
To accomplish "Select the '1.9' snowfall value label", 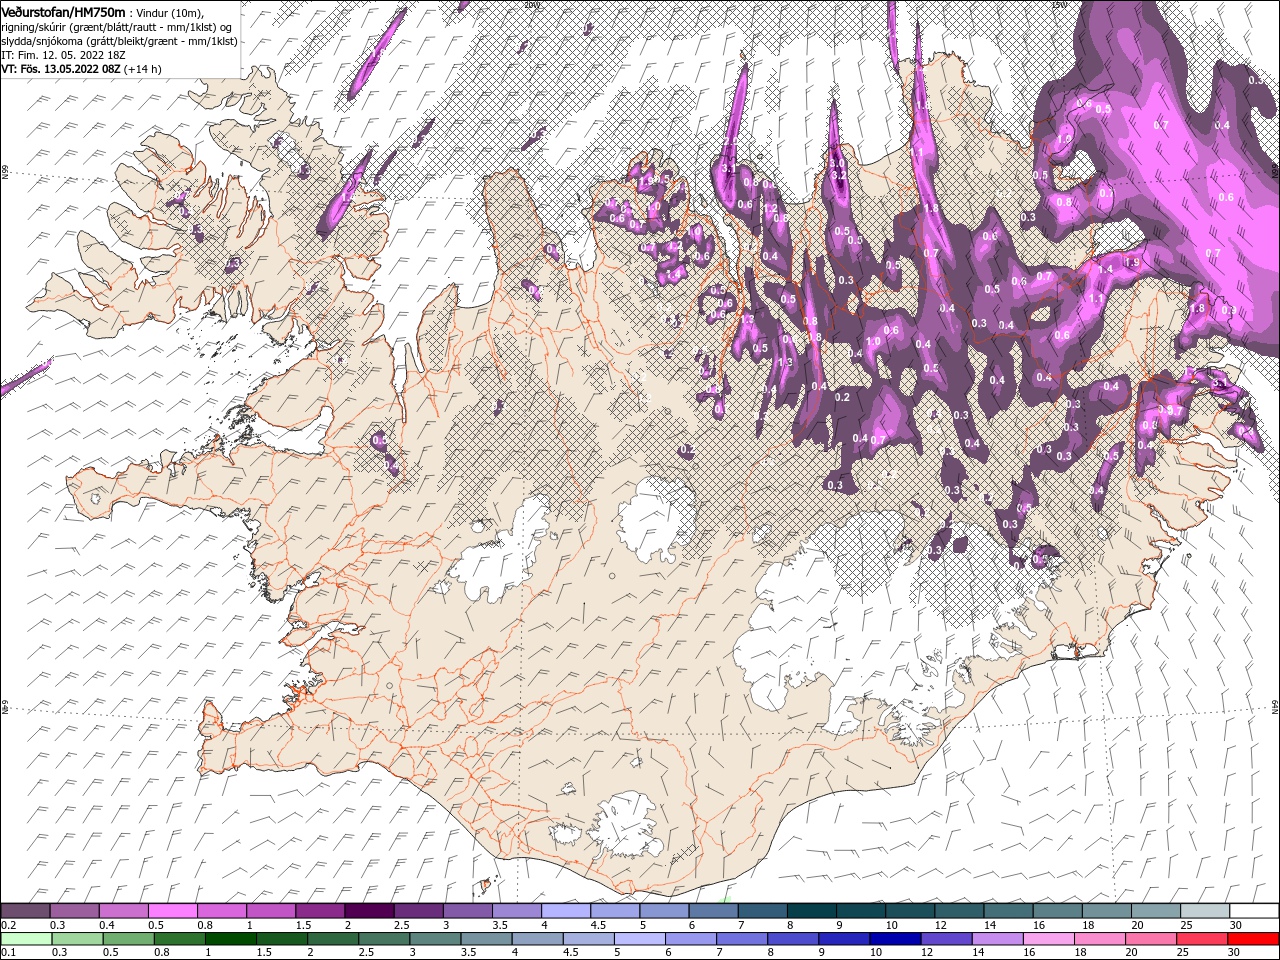I will pyautogui.click(x=1132, y=263).
